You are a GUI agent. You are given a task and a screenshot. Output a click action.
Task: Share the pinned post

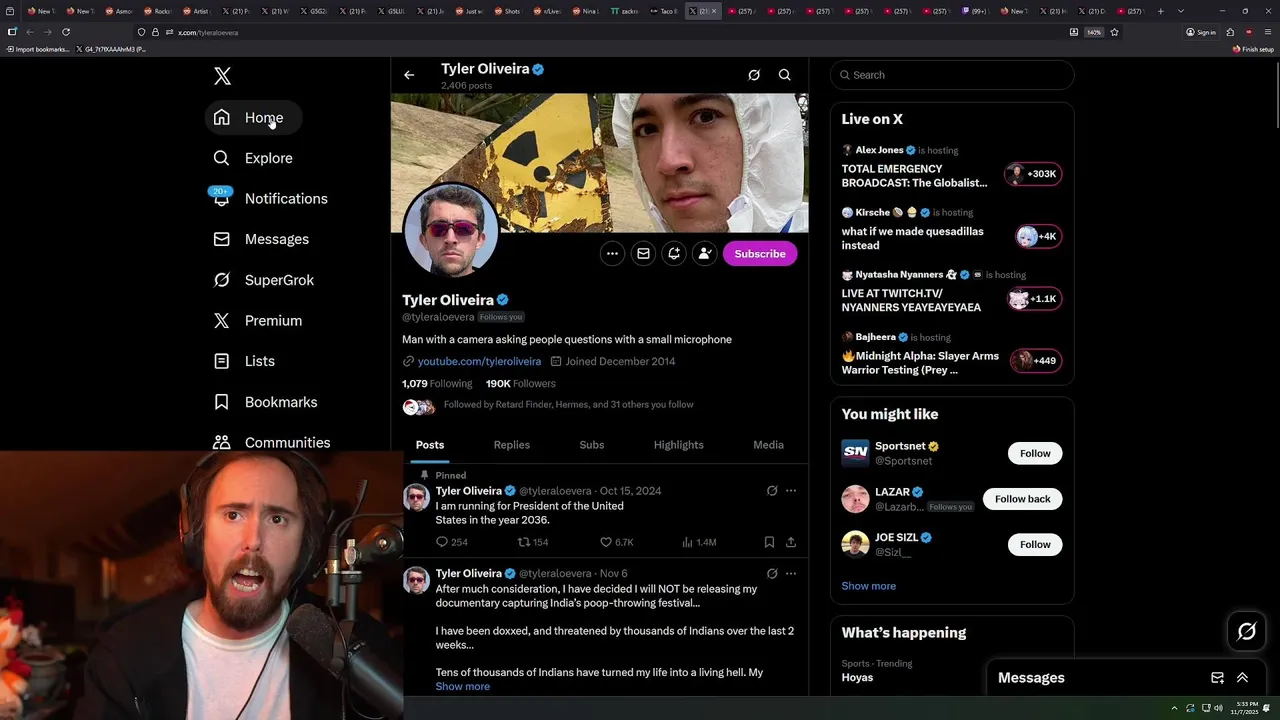click(791, 542)
